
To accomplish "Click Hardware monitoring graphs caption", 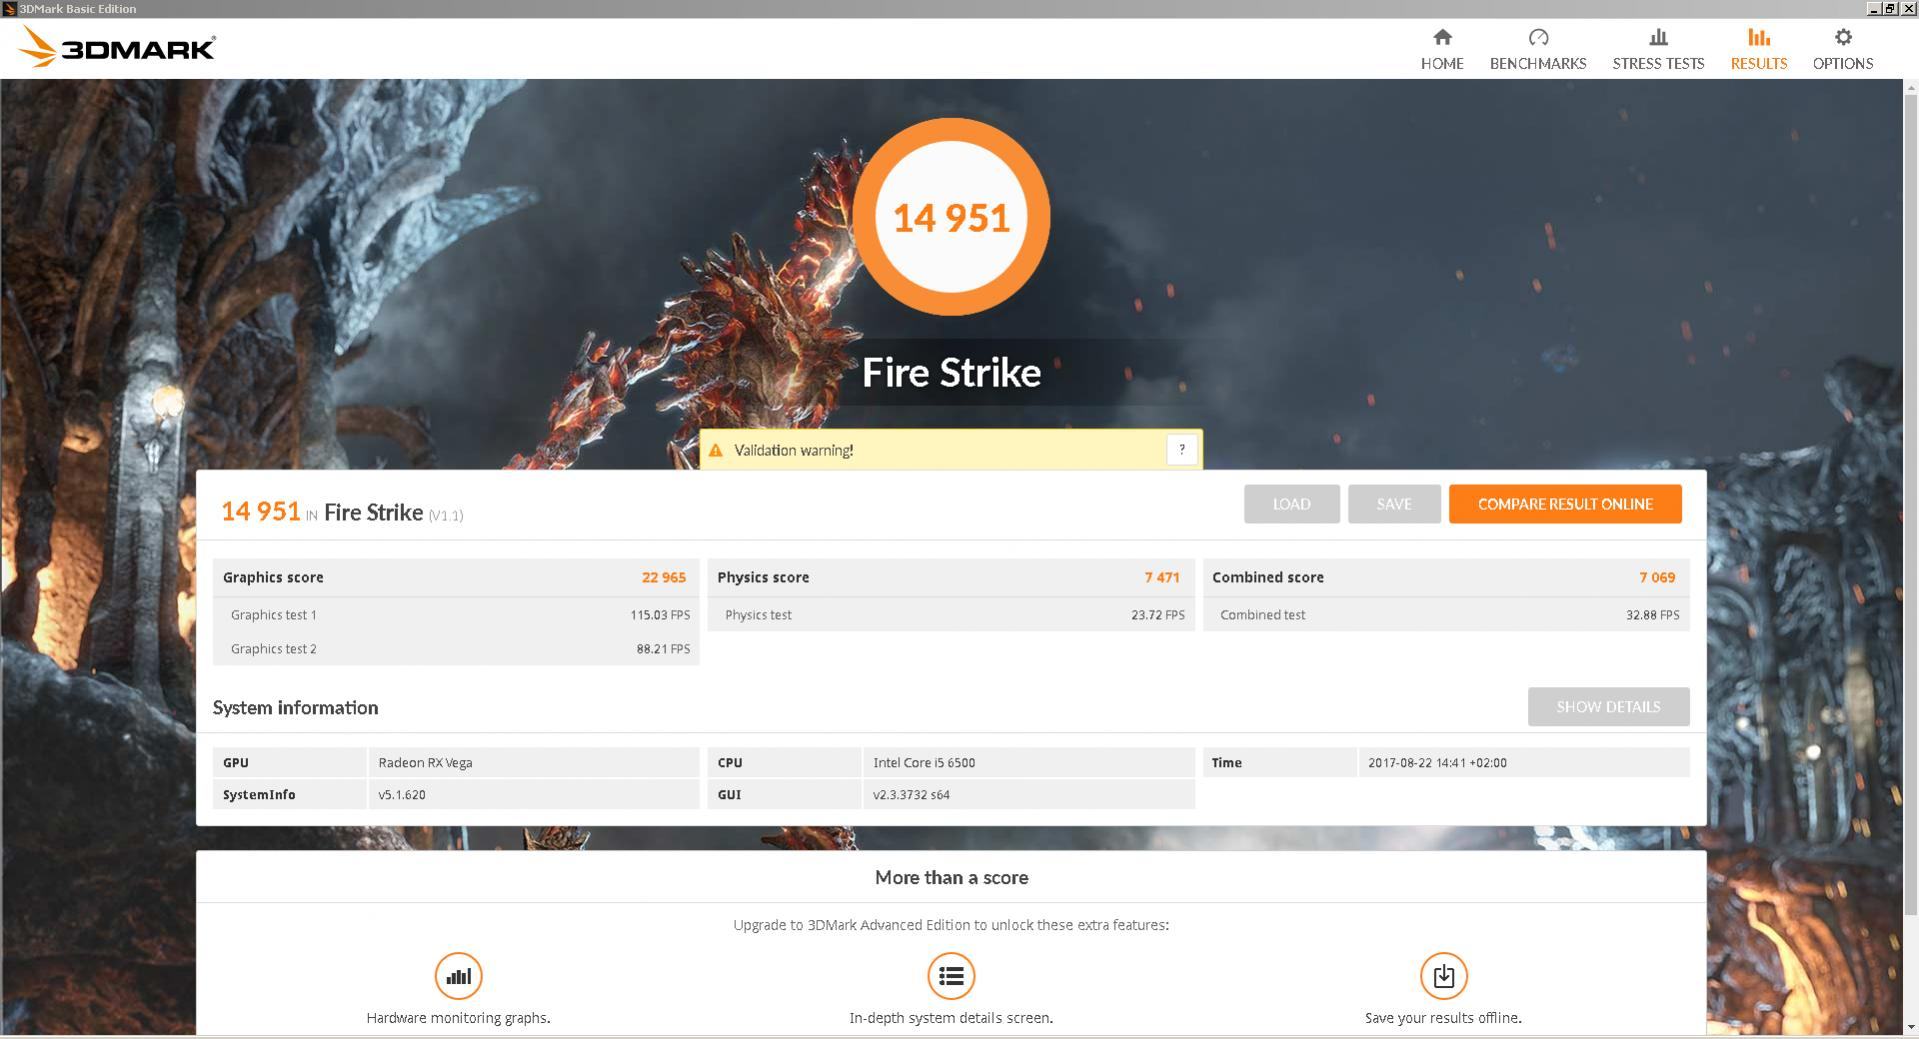I will tap(458, 1018).
